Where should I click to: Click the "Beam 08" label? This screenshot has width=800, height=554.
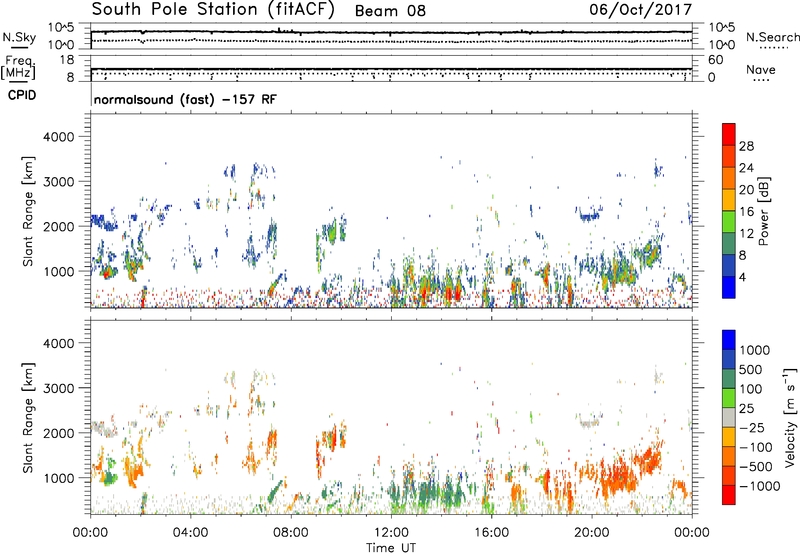[390, 11]
